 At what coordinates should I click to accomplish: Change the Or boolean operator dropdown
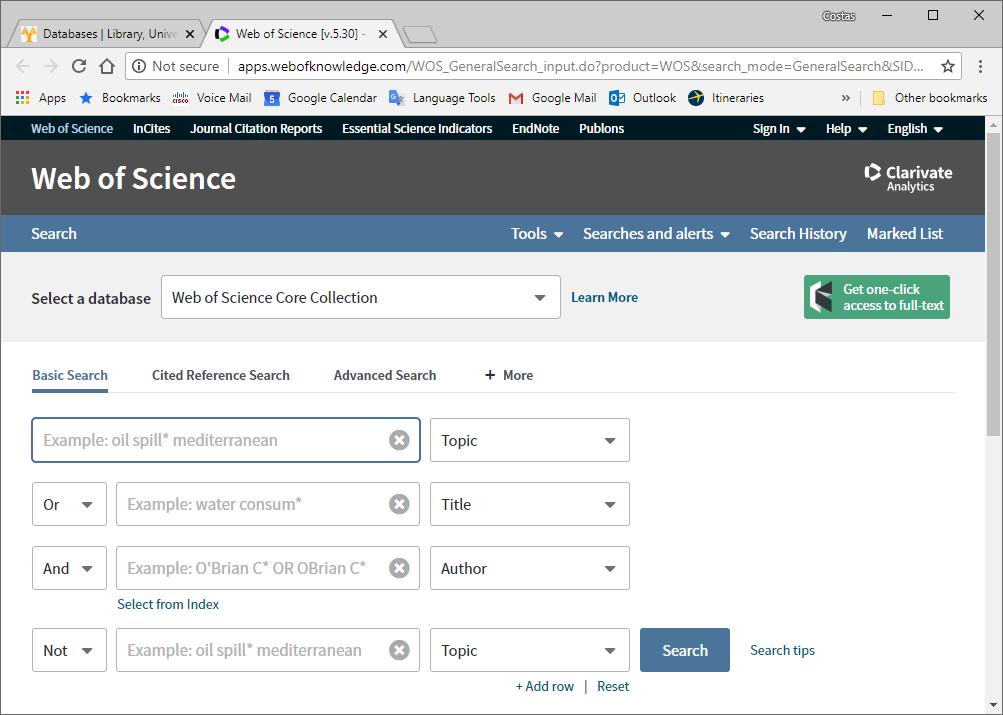pyautogui.click(x=69, y=504)
